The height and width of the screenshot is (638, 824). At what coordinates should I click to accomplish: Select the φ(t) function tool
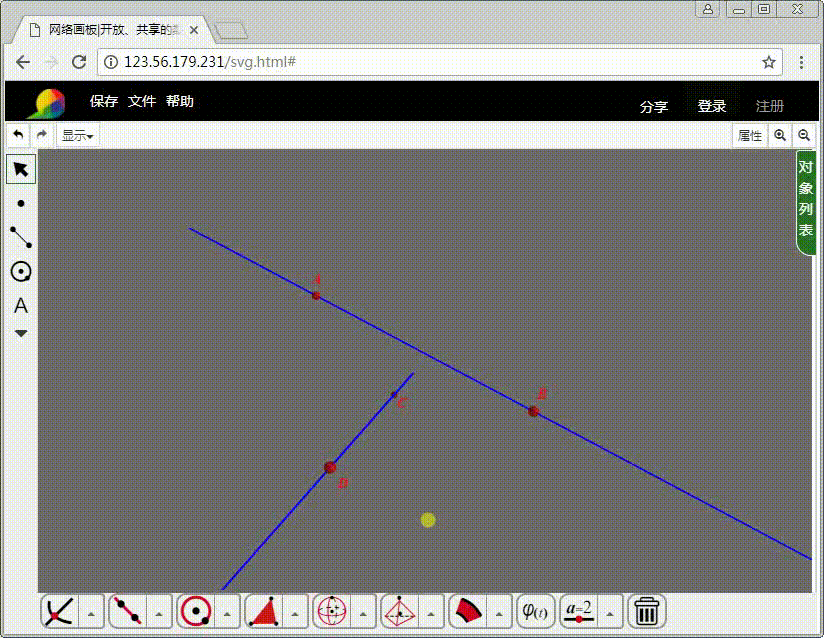click(x=535, y=611)
